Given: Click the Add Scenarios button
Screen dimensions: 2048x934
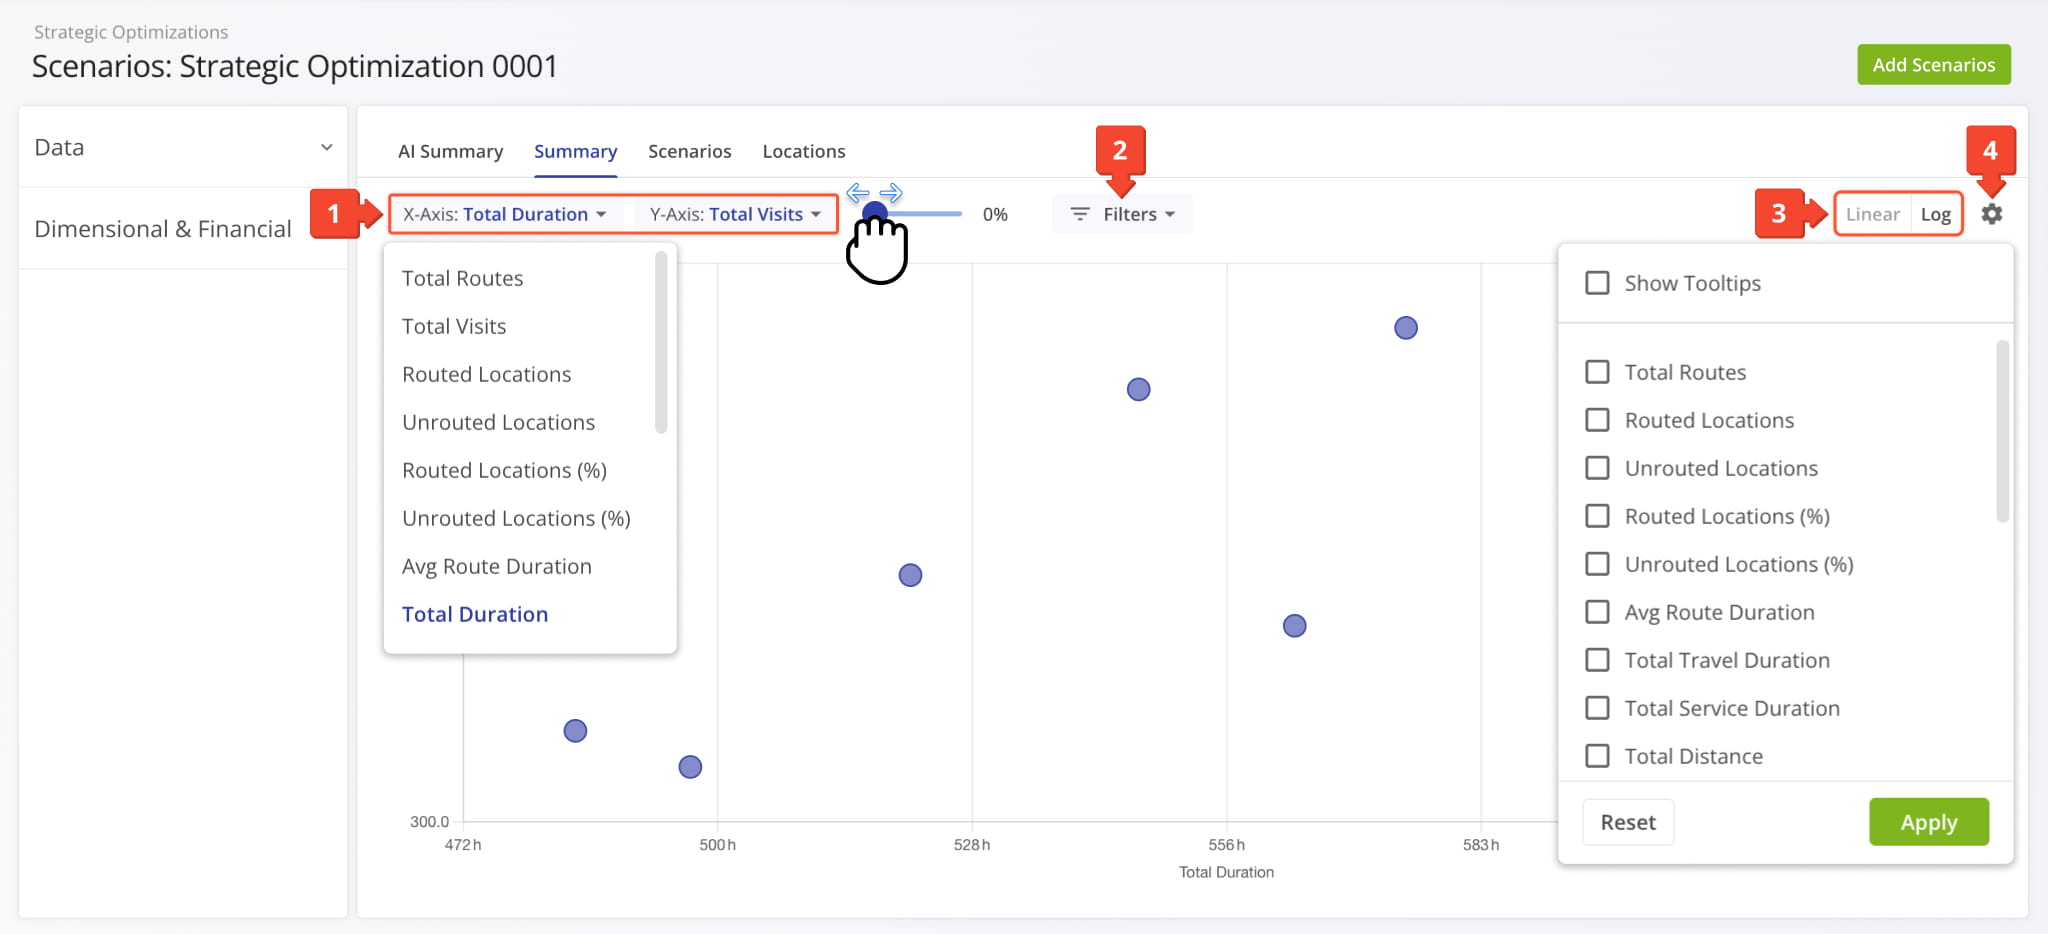Looking at the screenshot, I should click(x=1934, y=64).
